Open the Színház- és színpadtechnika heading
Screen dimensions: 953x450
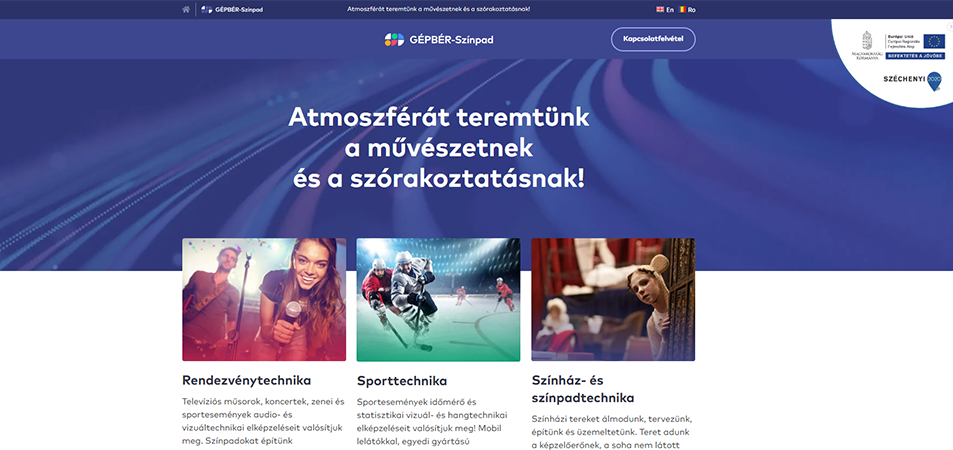click(x=583, y=389)
